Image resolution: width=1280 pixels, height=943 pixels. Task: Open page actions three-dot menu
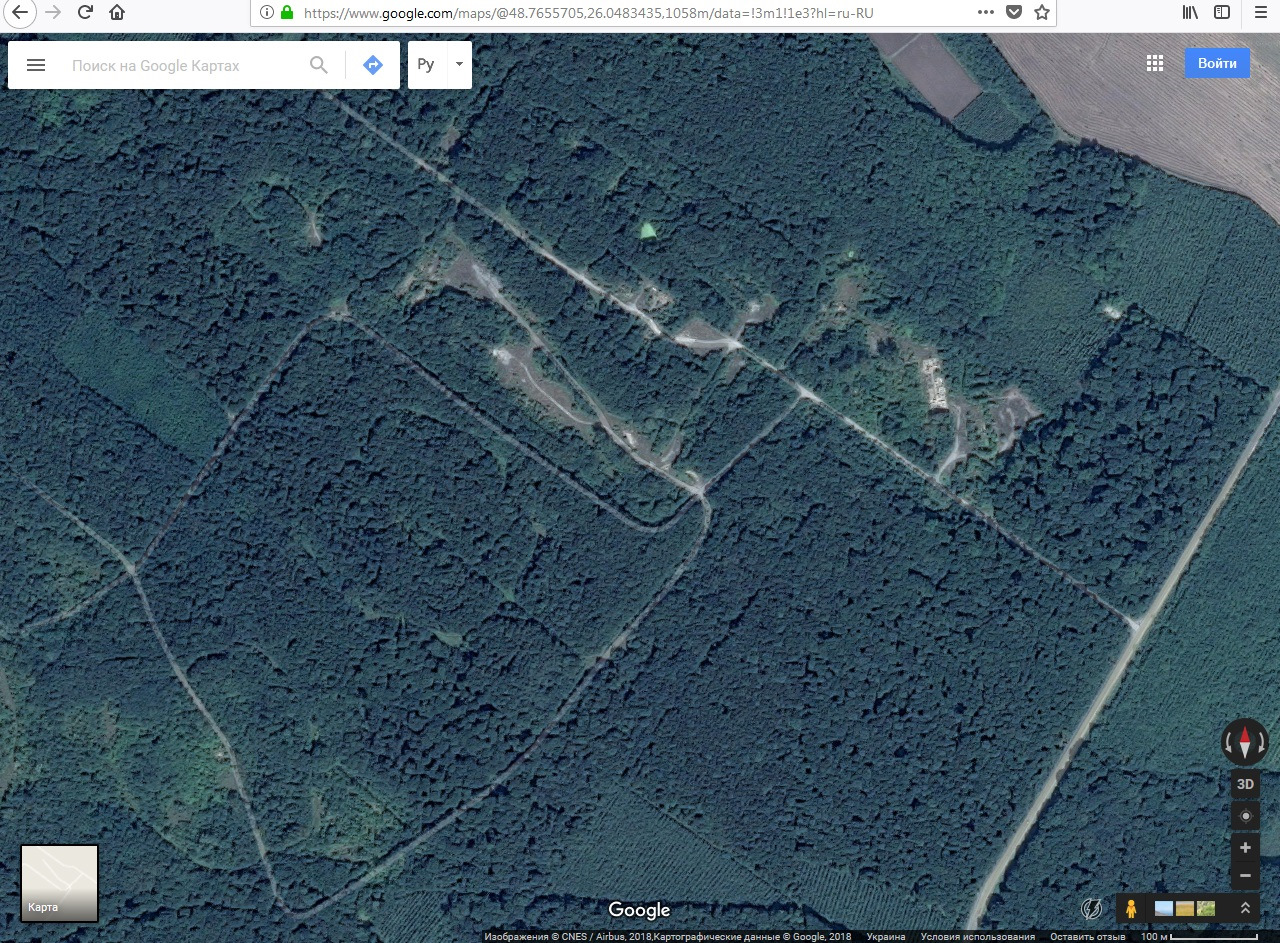[x=986, y=13]
